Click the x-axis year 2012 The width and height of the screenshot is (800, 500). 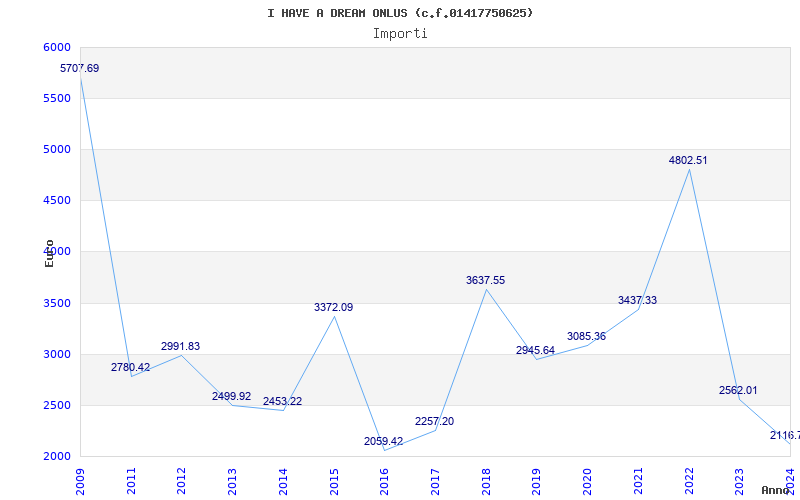(x=182, y=482)
